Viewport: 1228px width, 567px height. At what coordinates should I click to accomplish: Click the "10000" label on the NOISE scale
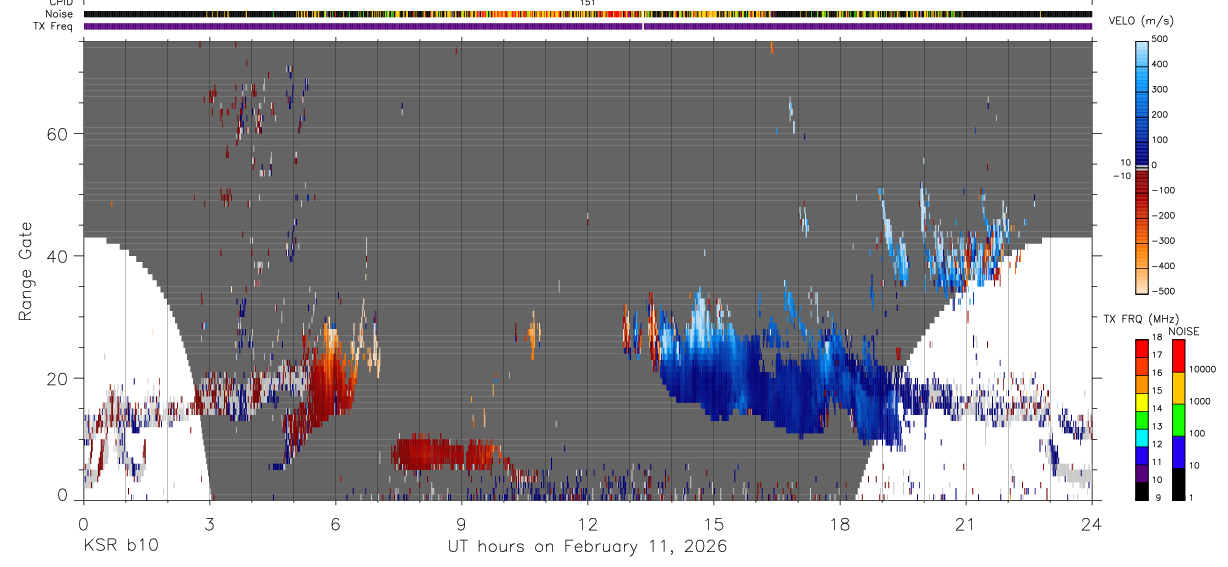tap(1202, 369)
